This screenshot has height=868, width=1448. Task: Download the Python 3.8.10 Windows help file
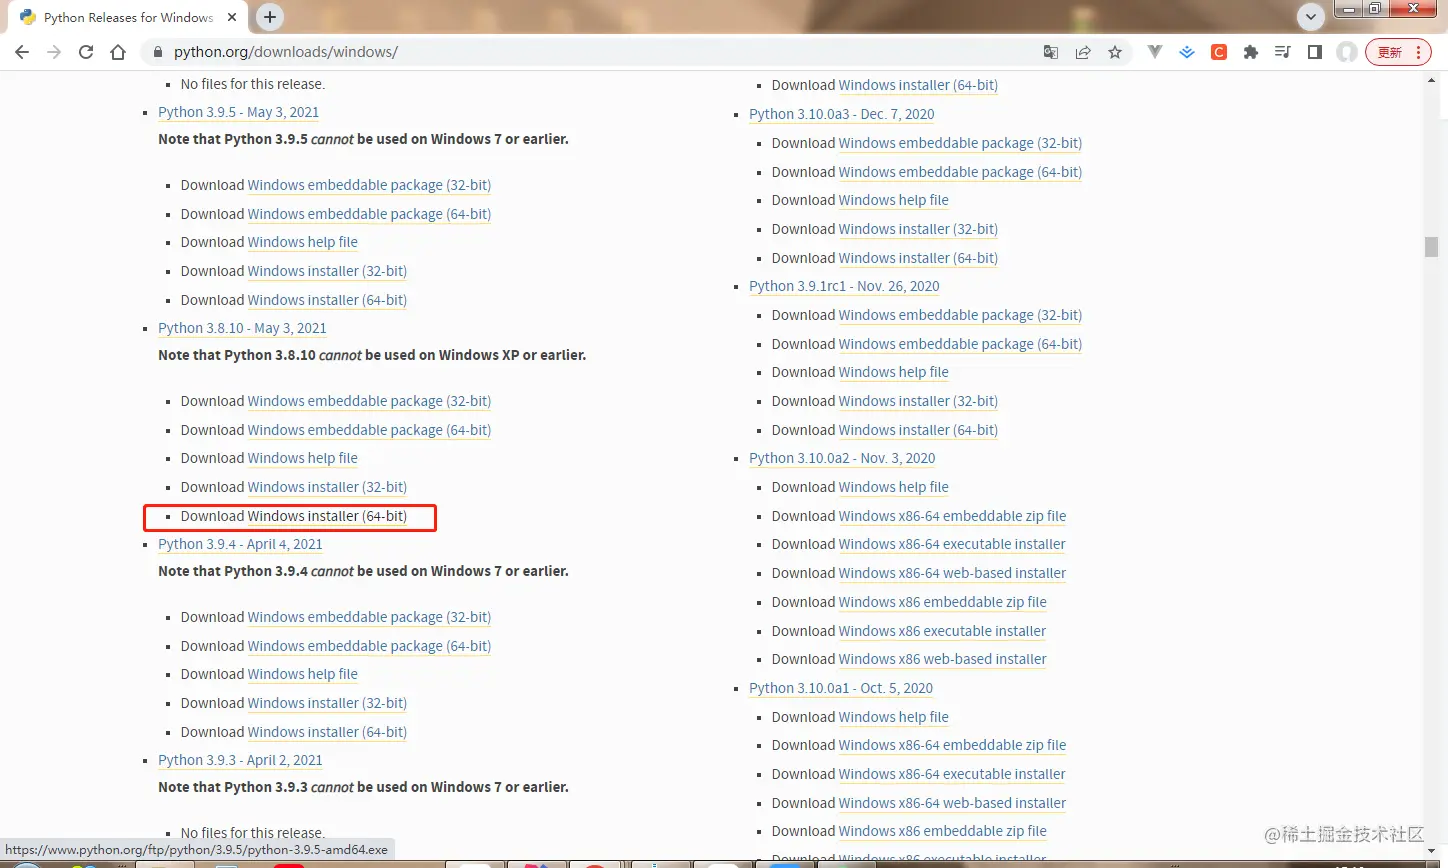(x=302, y=458)
